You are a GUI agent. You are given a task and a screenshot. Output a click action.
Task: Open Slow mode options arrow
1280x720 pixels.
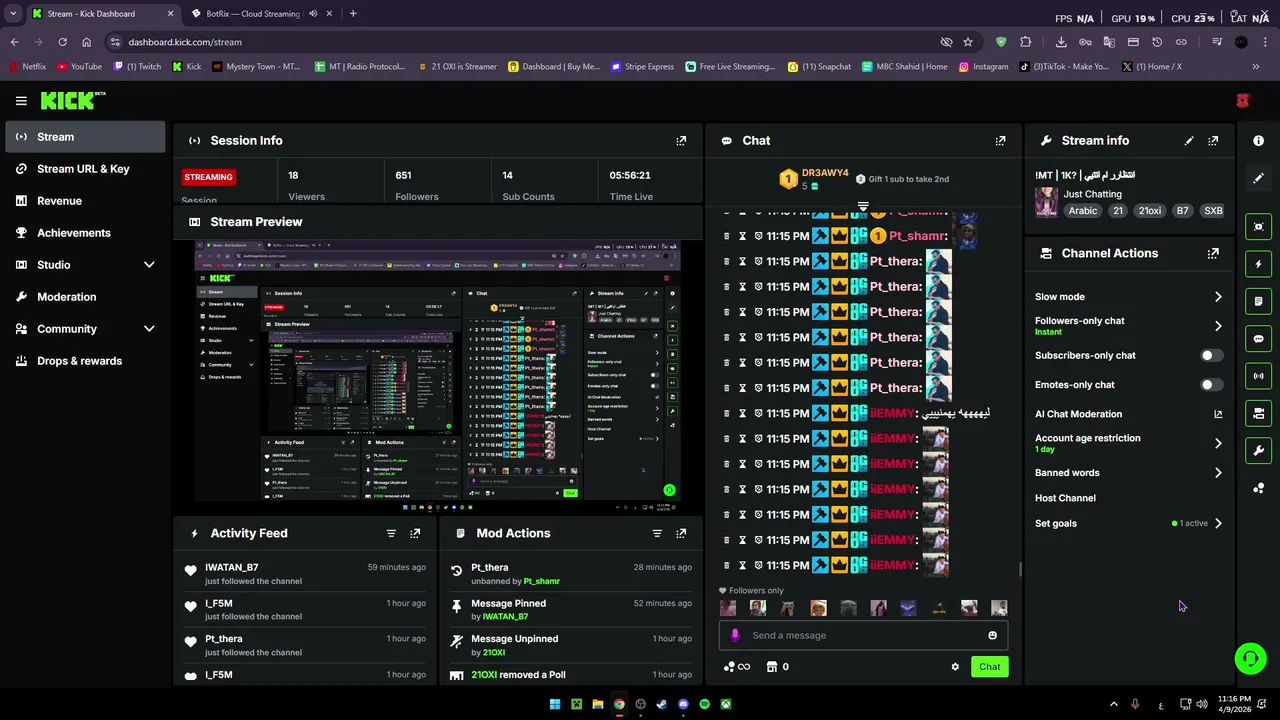coord(1218,297)
